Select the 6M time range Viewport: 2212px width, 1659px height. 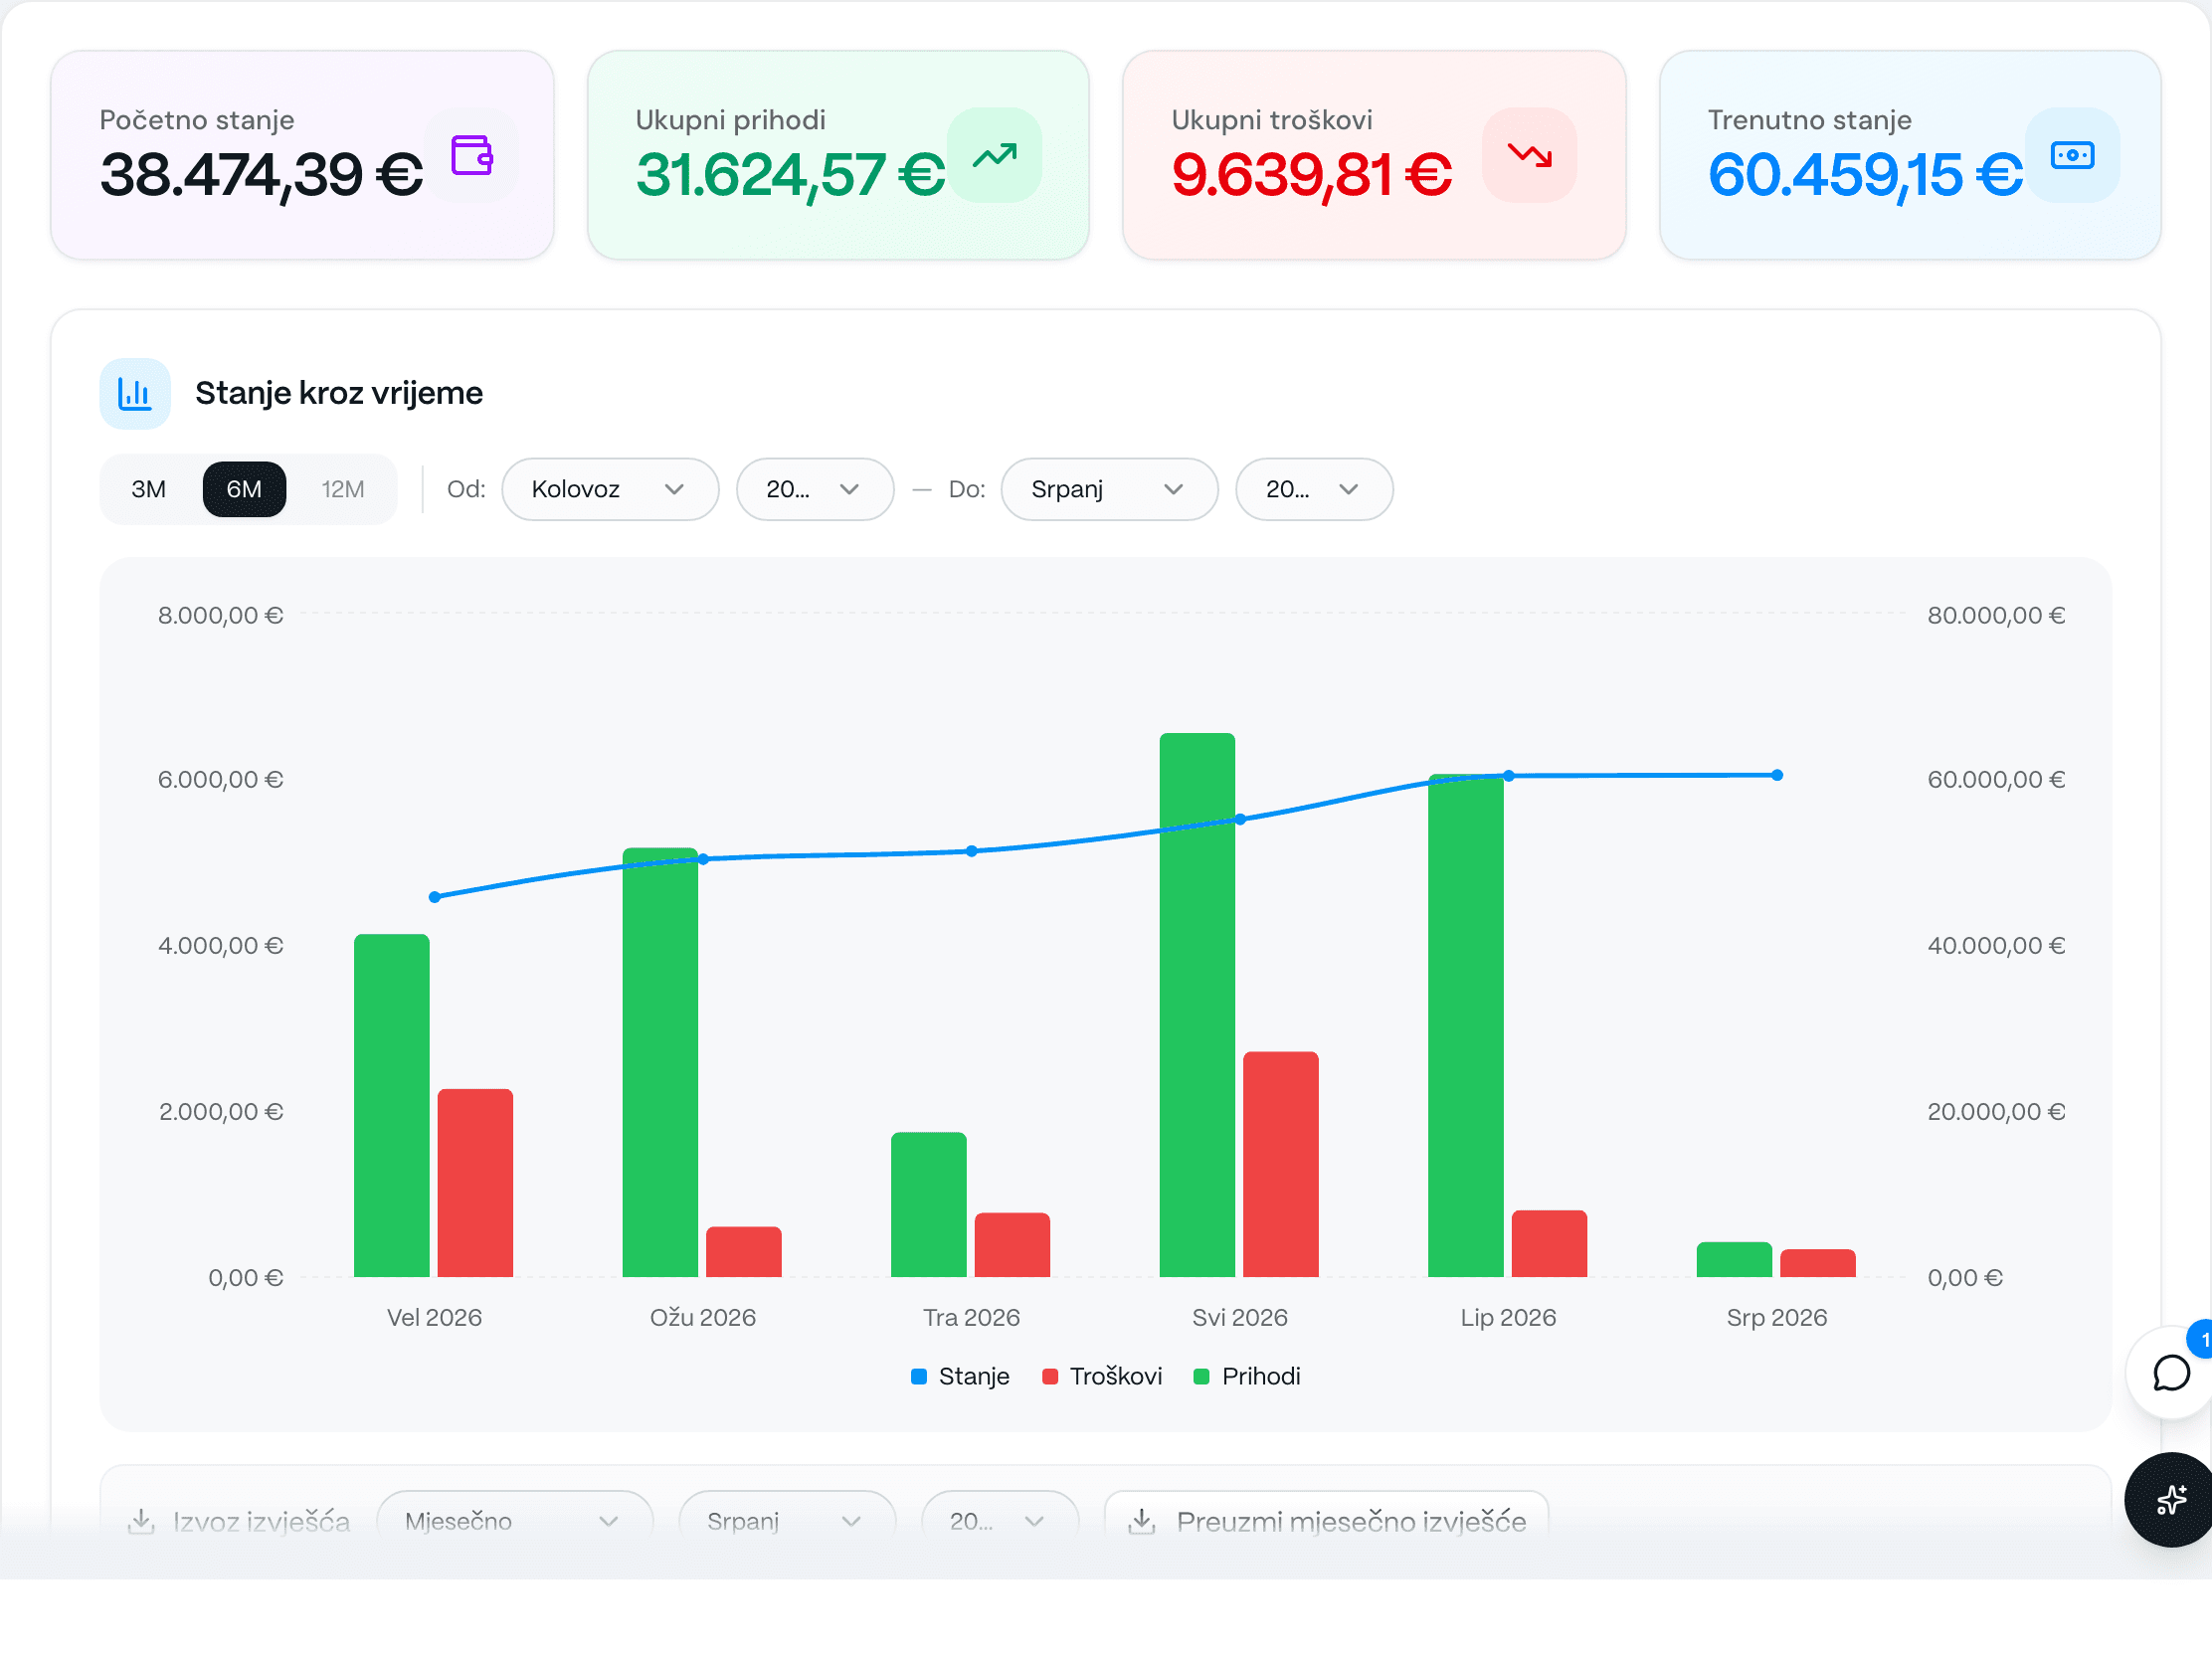coord(244,489)
